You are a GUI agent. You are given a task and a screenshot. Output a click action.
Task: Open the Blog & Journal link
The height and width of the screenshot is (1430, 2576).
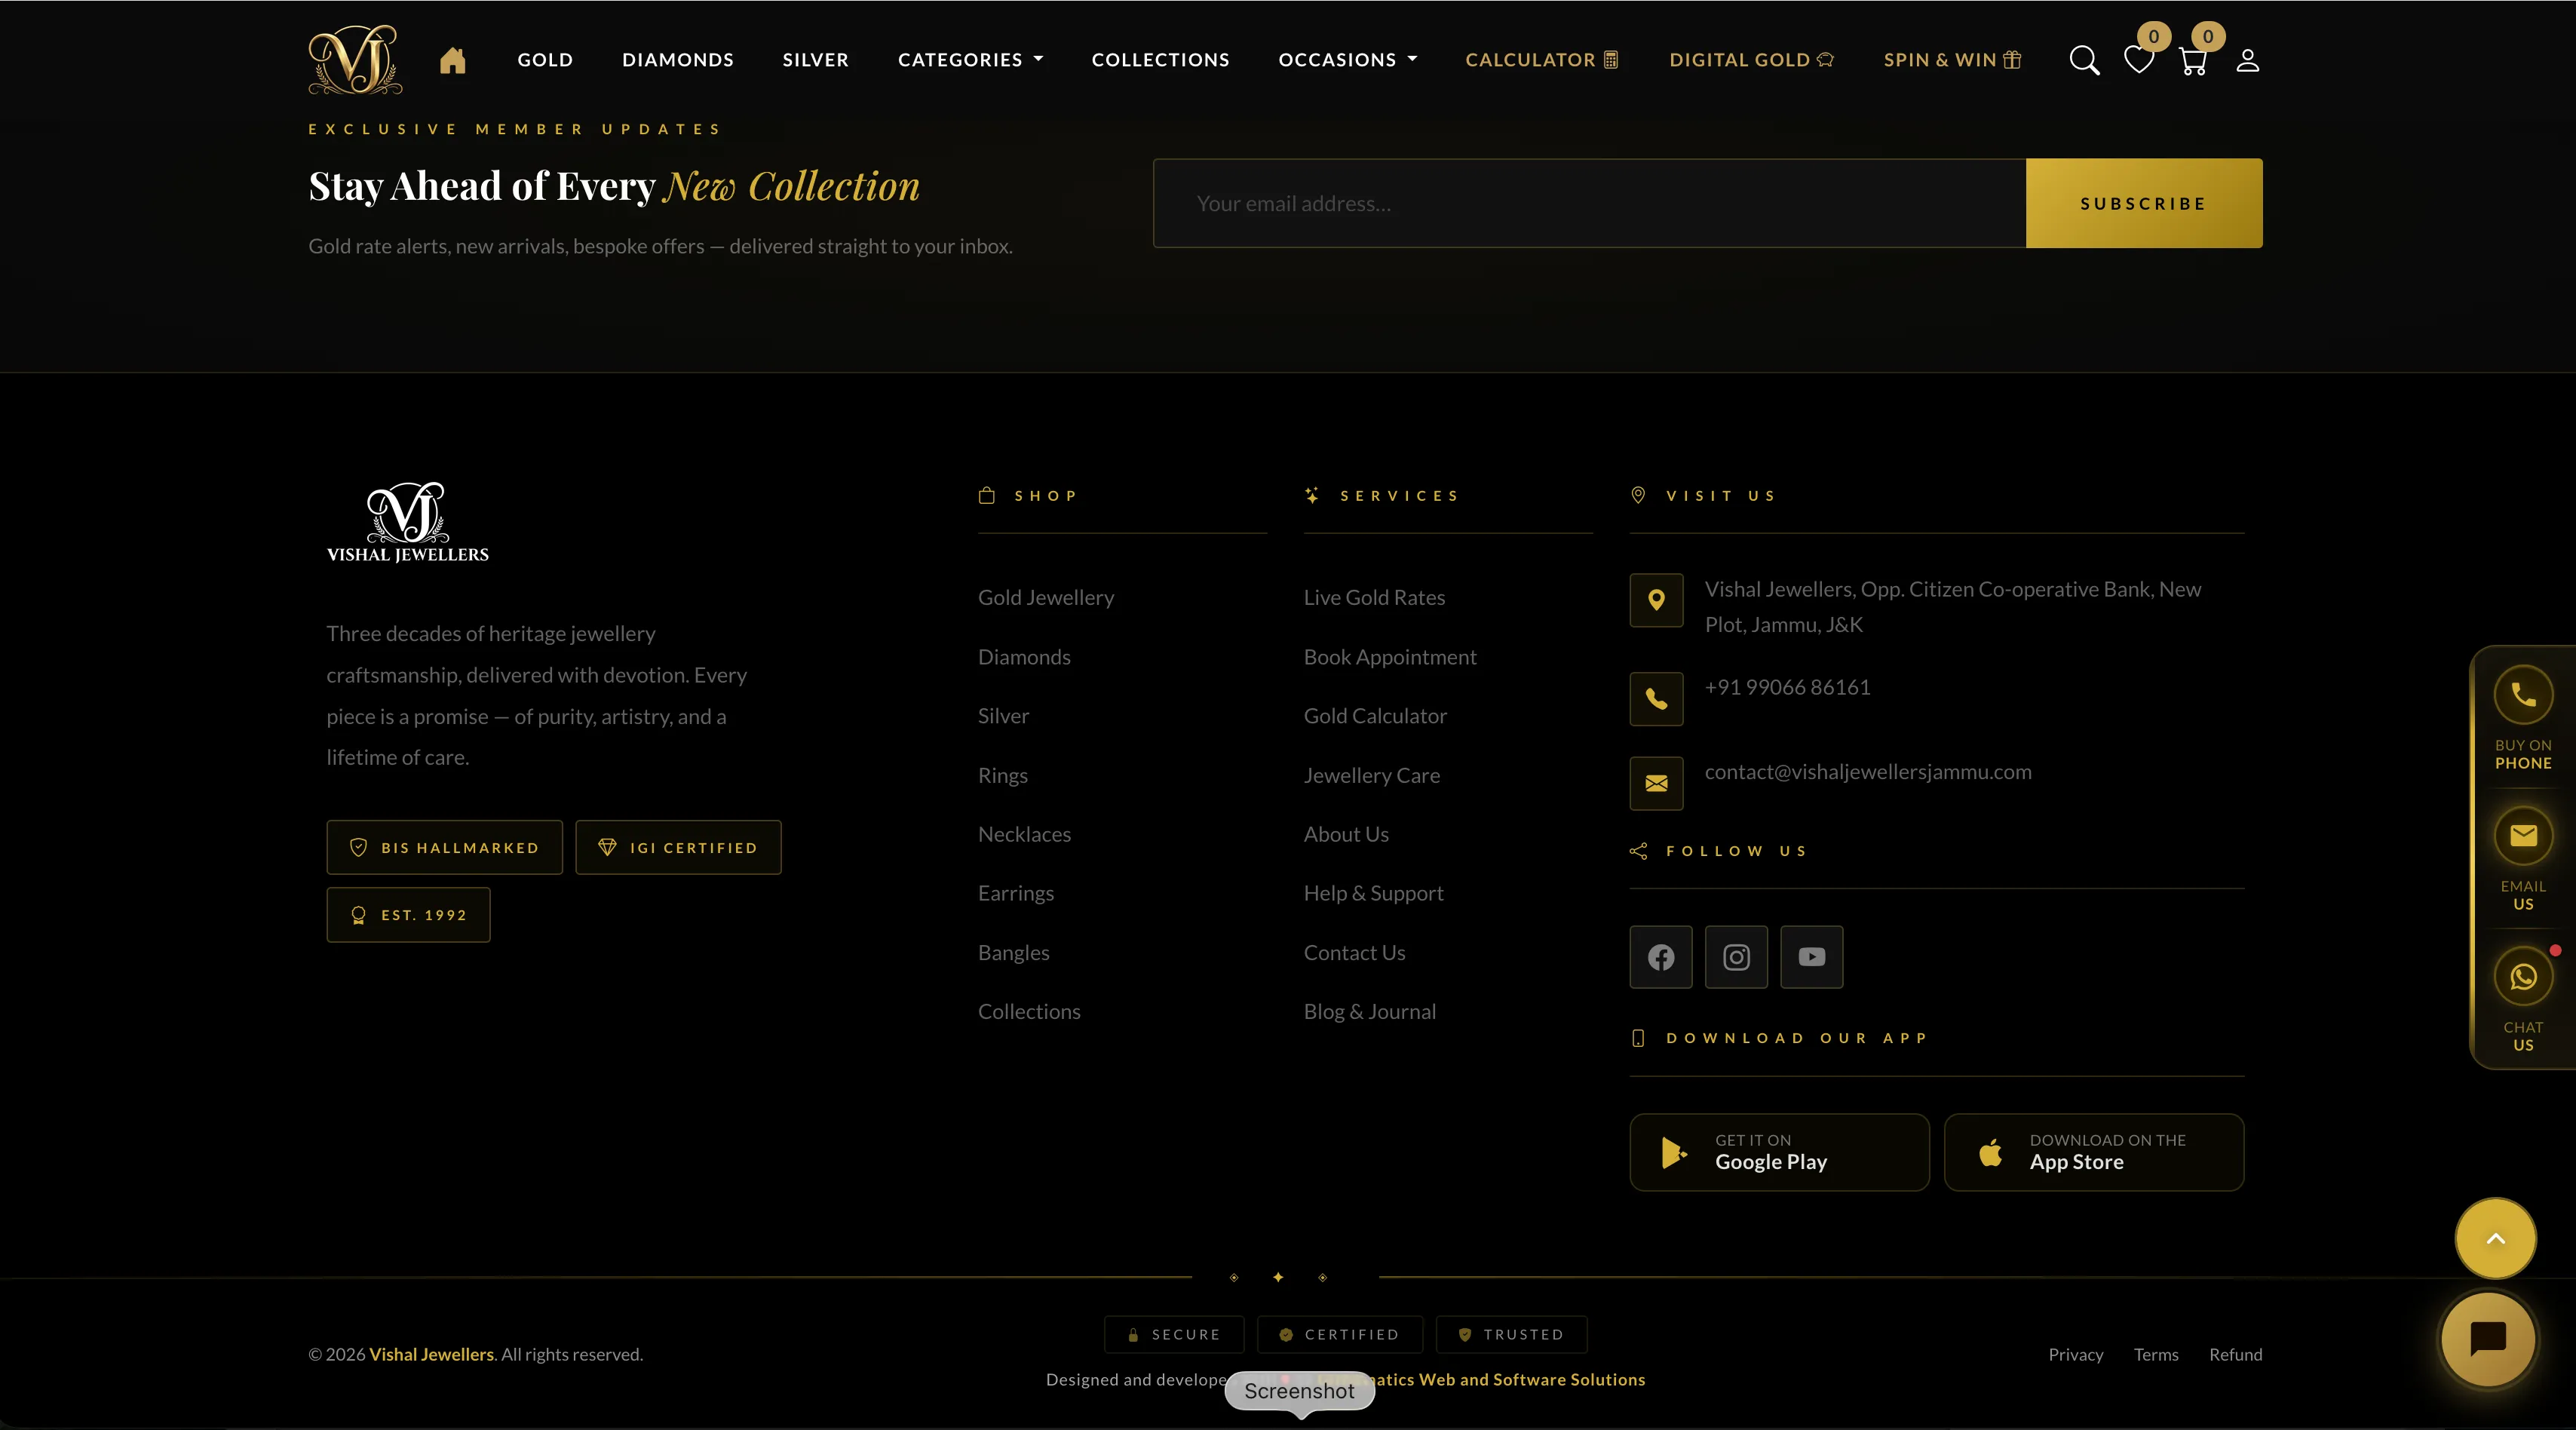[1370, 1012]
